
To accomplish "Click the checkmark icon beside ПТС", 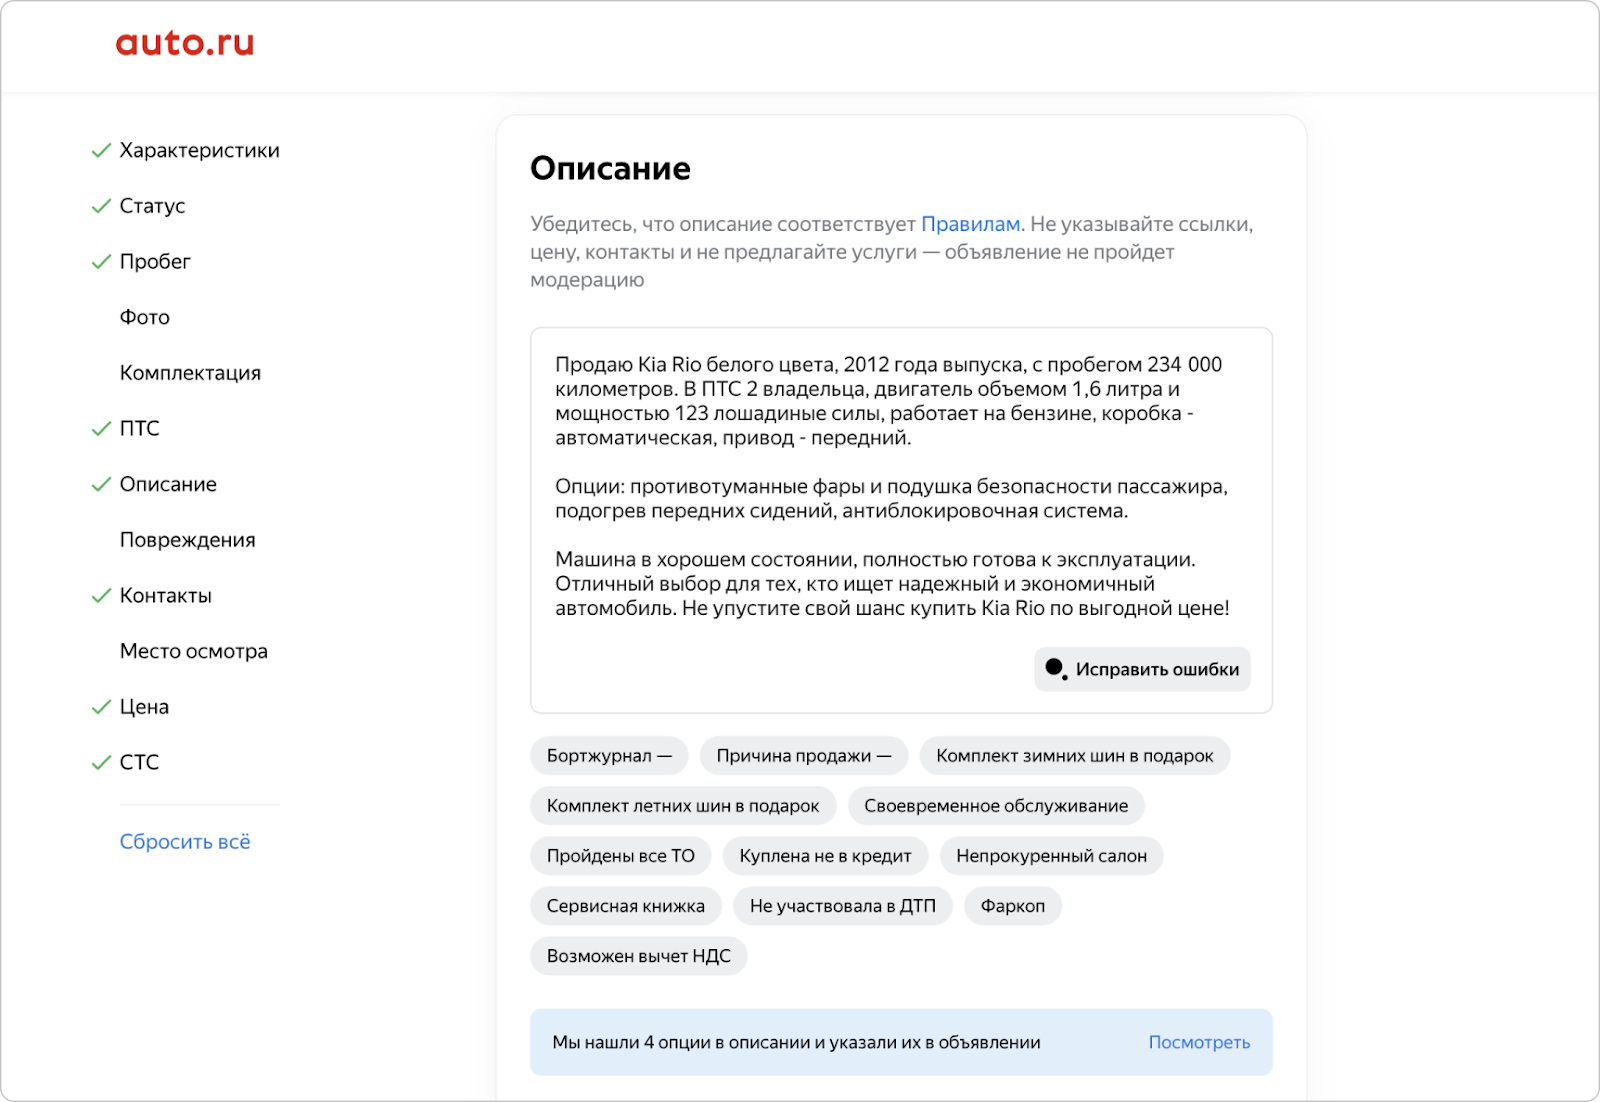I will click(101, 429).
